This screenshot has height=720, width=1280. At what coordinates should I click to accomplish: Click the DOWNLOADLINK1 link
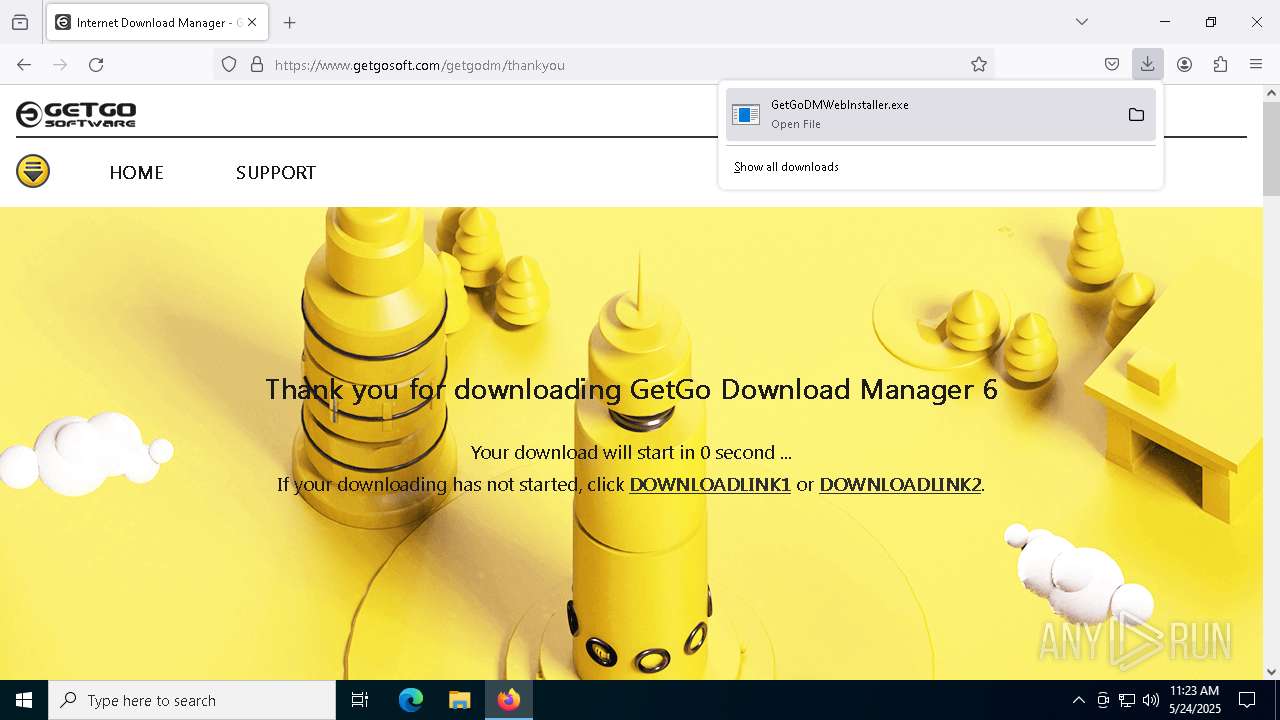tap(710, 484)
